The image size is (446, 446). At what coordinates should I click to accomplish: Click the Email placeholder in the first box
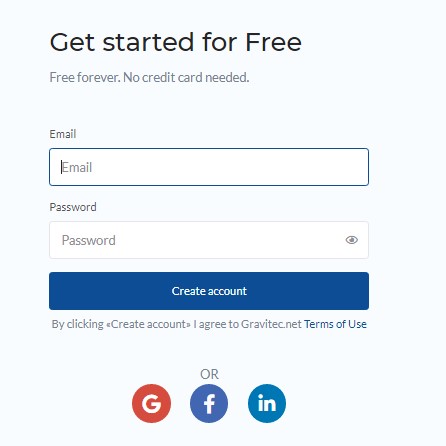(x=77, y=167)
